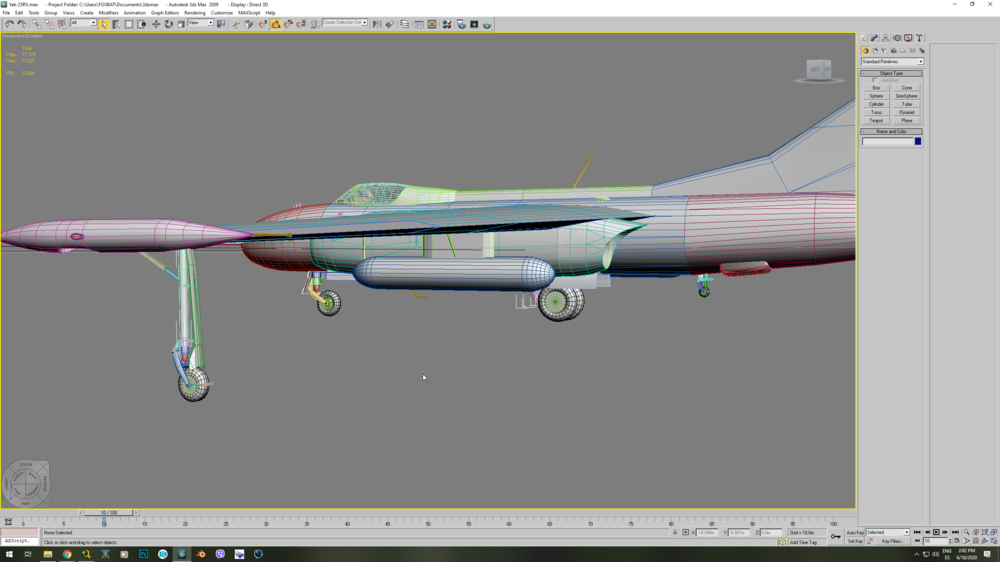Image resolution: width=1000 pixels, height=562 pixels.
Task: Open the Mirror tool
Action: click(377, 24)
